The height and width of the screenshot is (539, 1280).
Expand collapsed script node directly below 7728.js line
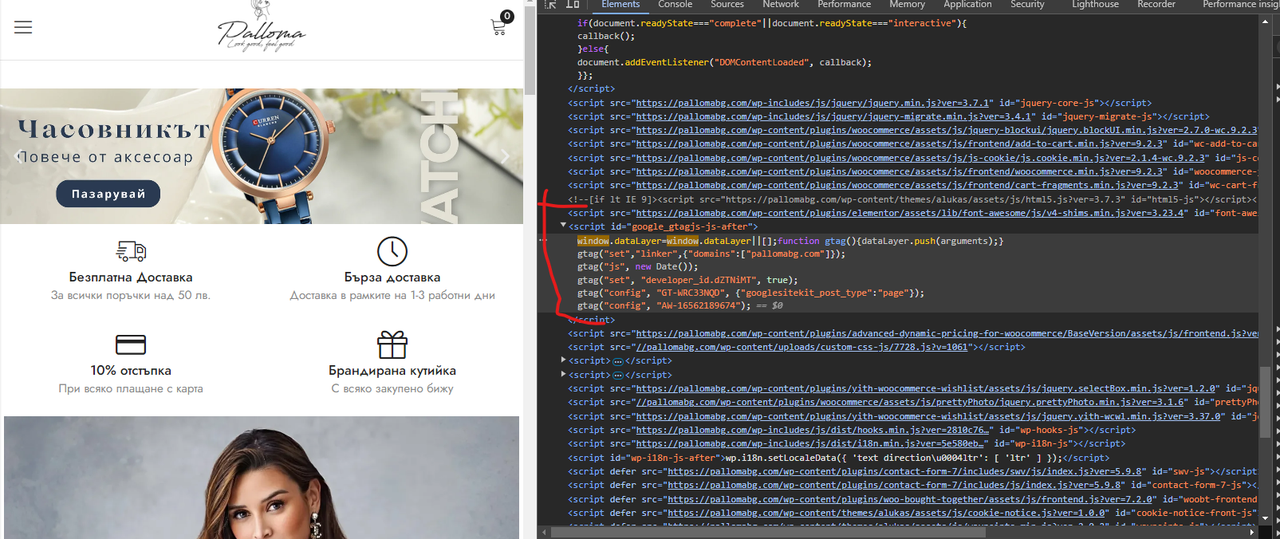coord(562,361)
